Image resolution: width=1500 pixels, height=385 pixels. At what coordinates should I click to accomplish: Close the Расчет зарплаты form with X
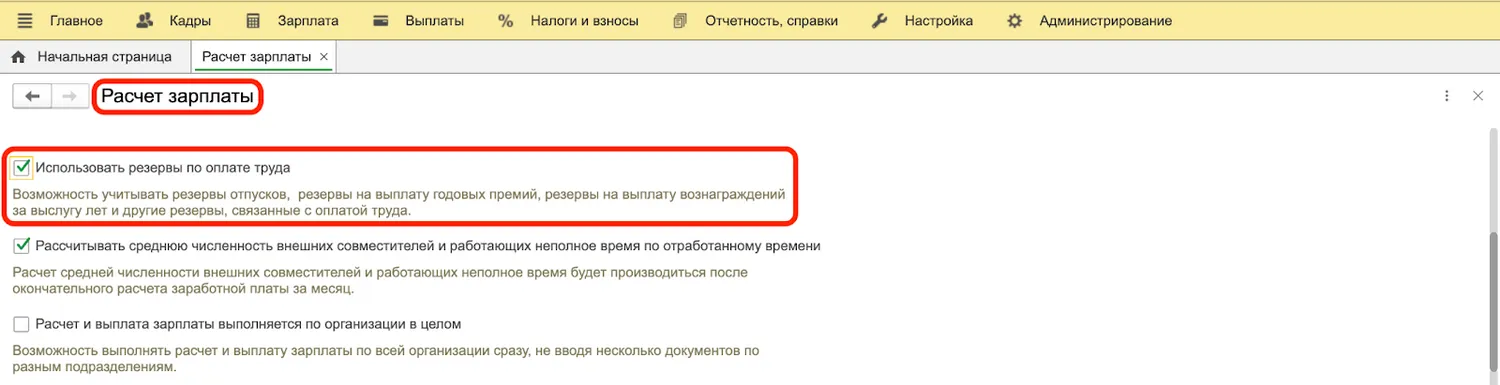tap(1478, 96)
